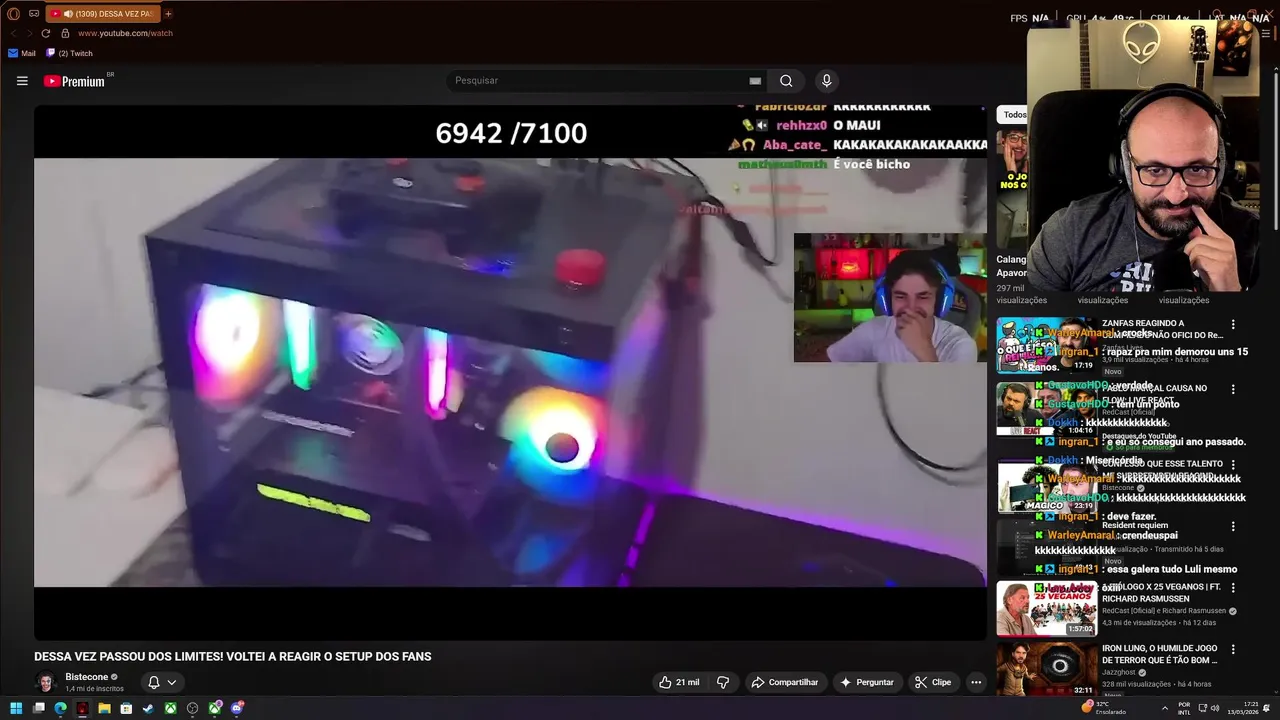This screenshot has width=1280, height=720.
Task: Go forward in browser history
Action: (x=28, y=33)
